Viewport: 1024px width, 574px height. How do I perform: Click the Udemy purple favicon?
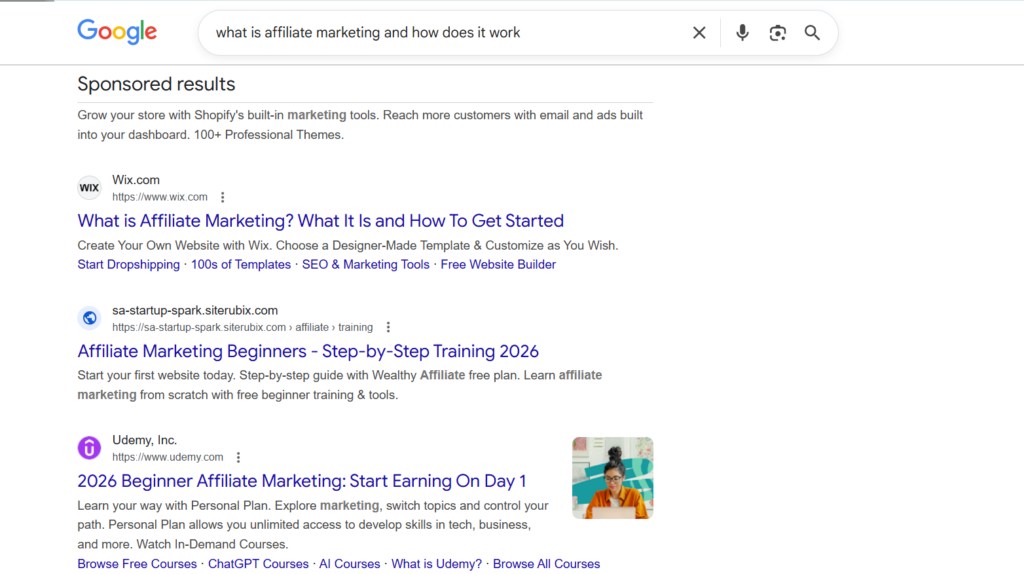point(89,448)
